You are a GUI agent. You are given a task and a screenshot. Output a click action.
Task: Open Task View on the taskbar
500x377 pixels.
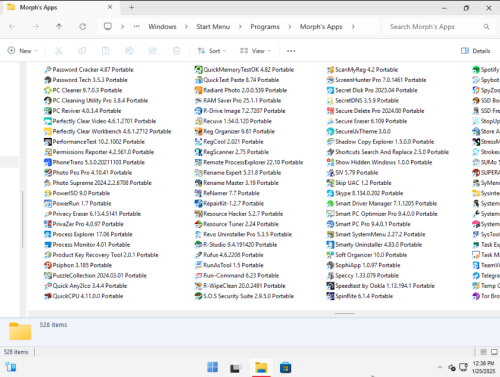(x=236, y=367)
